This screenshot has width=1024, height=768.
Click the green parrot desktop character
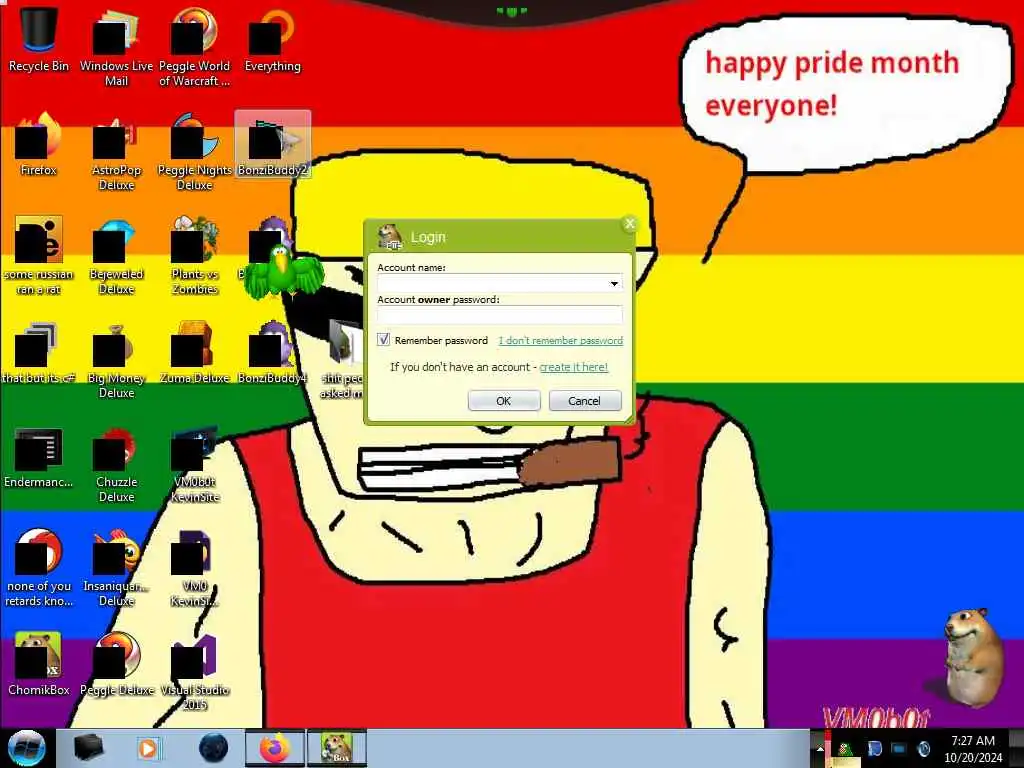[285, 271]
